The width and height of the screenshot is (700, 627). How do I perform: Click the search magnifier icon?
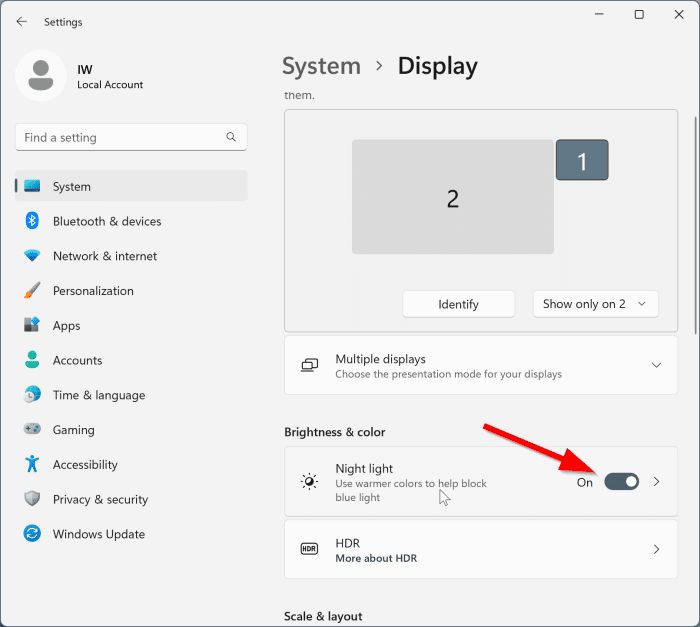(x=231, y=137)
